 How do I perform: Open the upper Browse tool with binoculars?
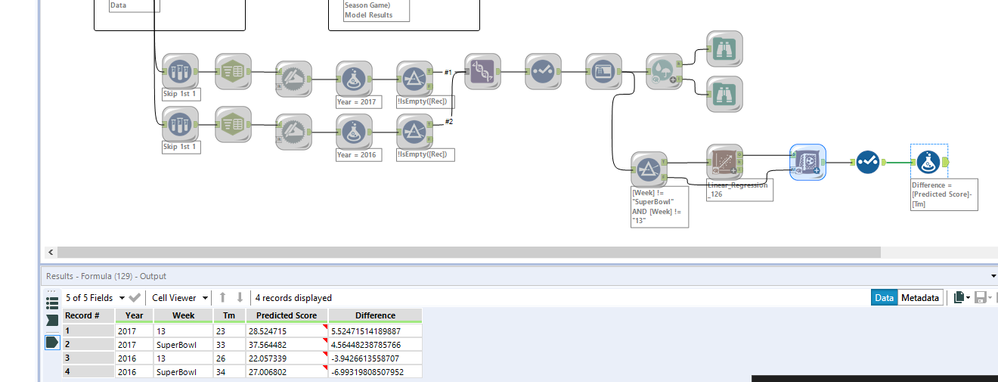[724, 48]
